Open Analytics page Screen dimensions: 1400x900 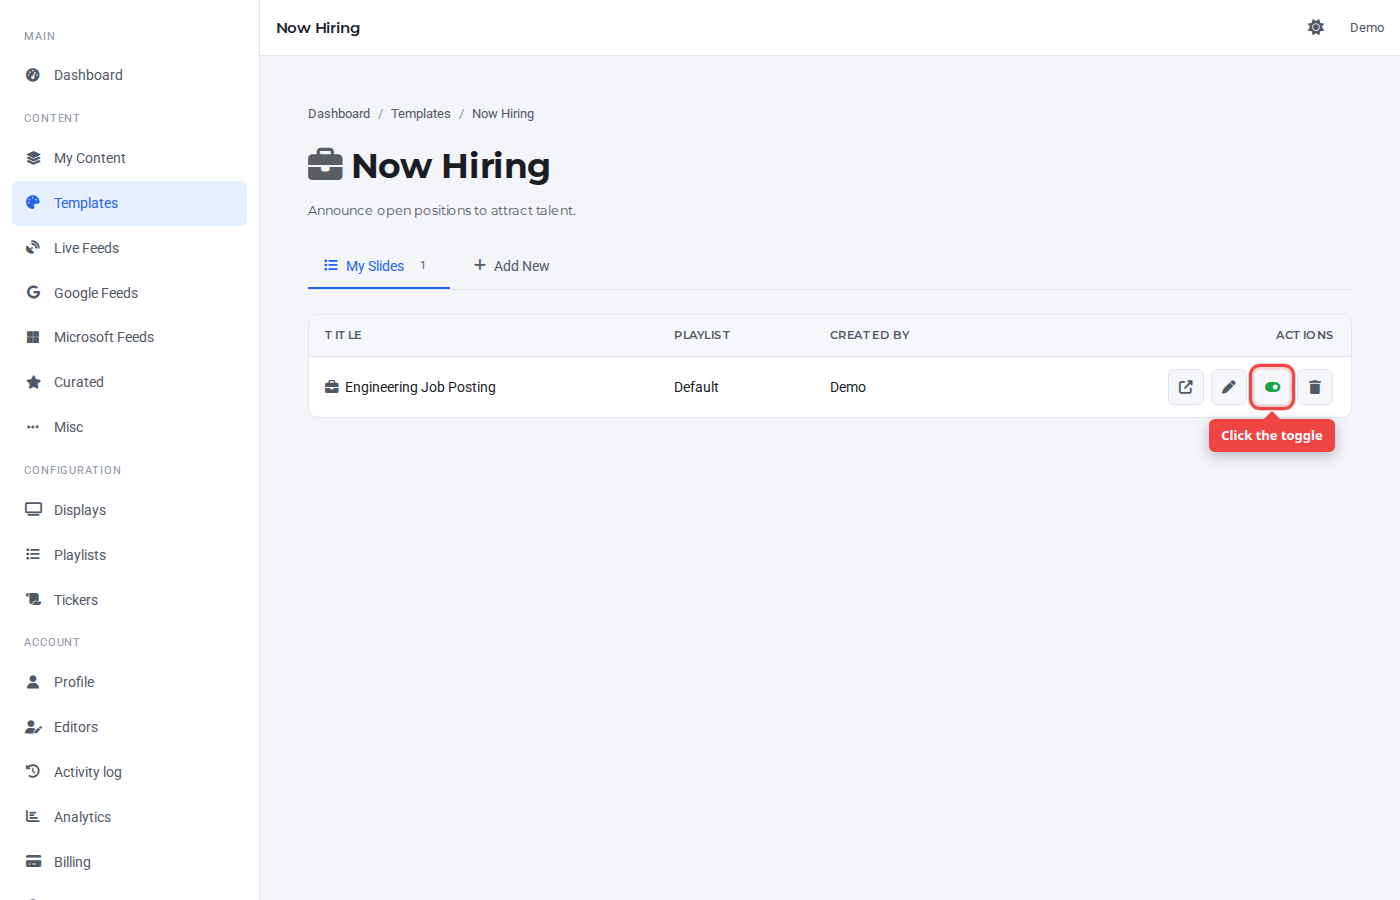click(129, 817)
